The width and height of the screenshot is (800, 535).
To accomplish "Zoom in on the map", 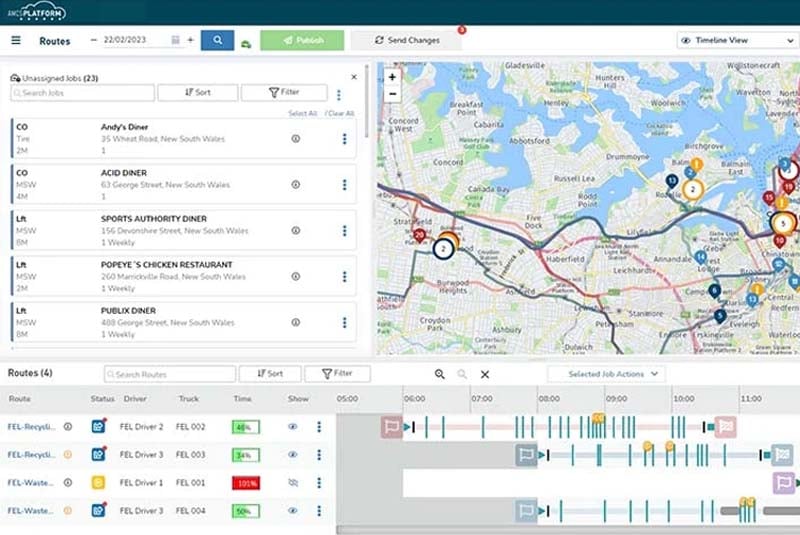I will (393, 77).
